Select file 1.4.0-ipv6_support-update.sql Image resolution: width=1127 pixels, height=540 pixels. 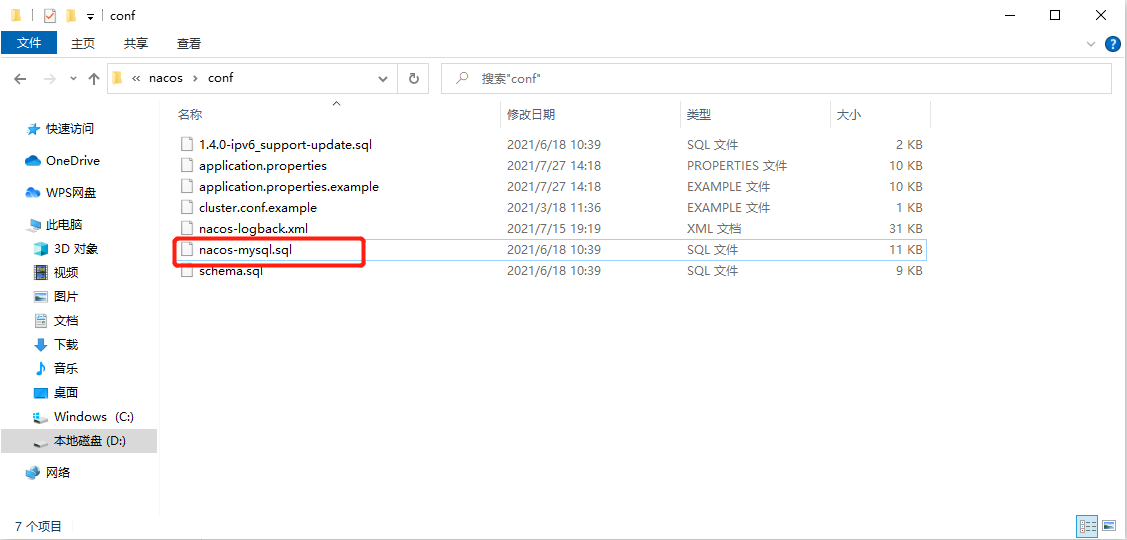point(285,145)
